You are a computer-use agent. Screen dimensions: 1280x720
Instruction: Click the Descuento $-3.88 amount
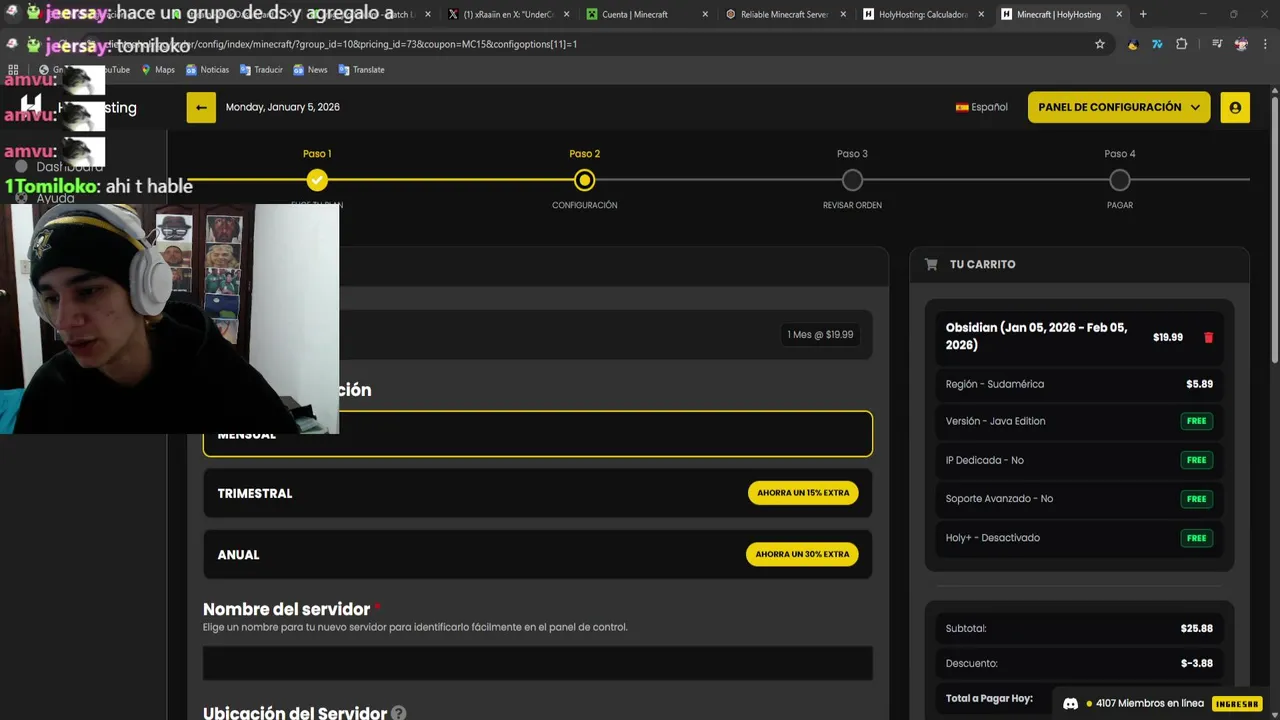tap(1197, 664)
